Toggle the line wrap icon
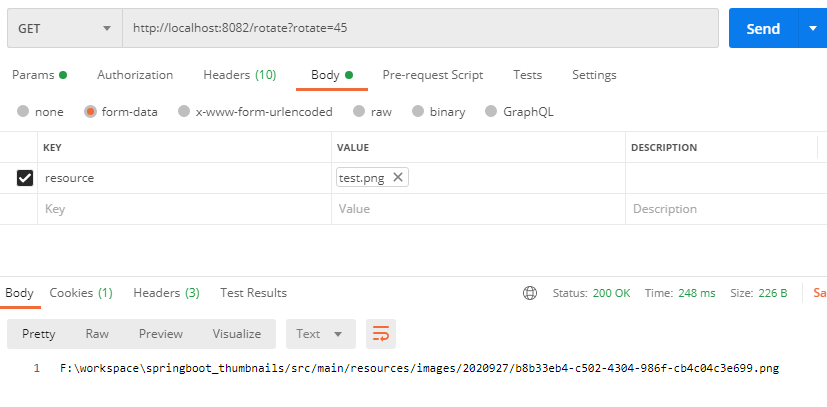 point(381,334)
